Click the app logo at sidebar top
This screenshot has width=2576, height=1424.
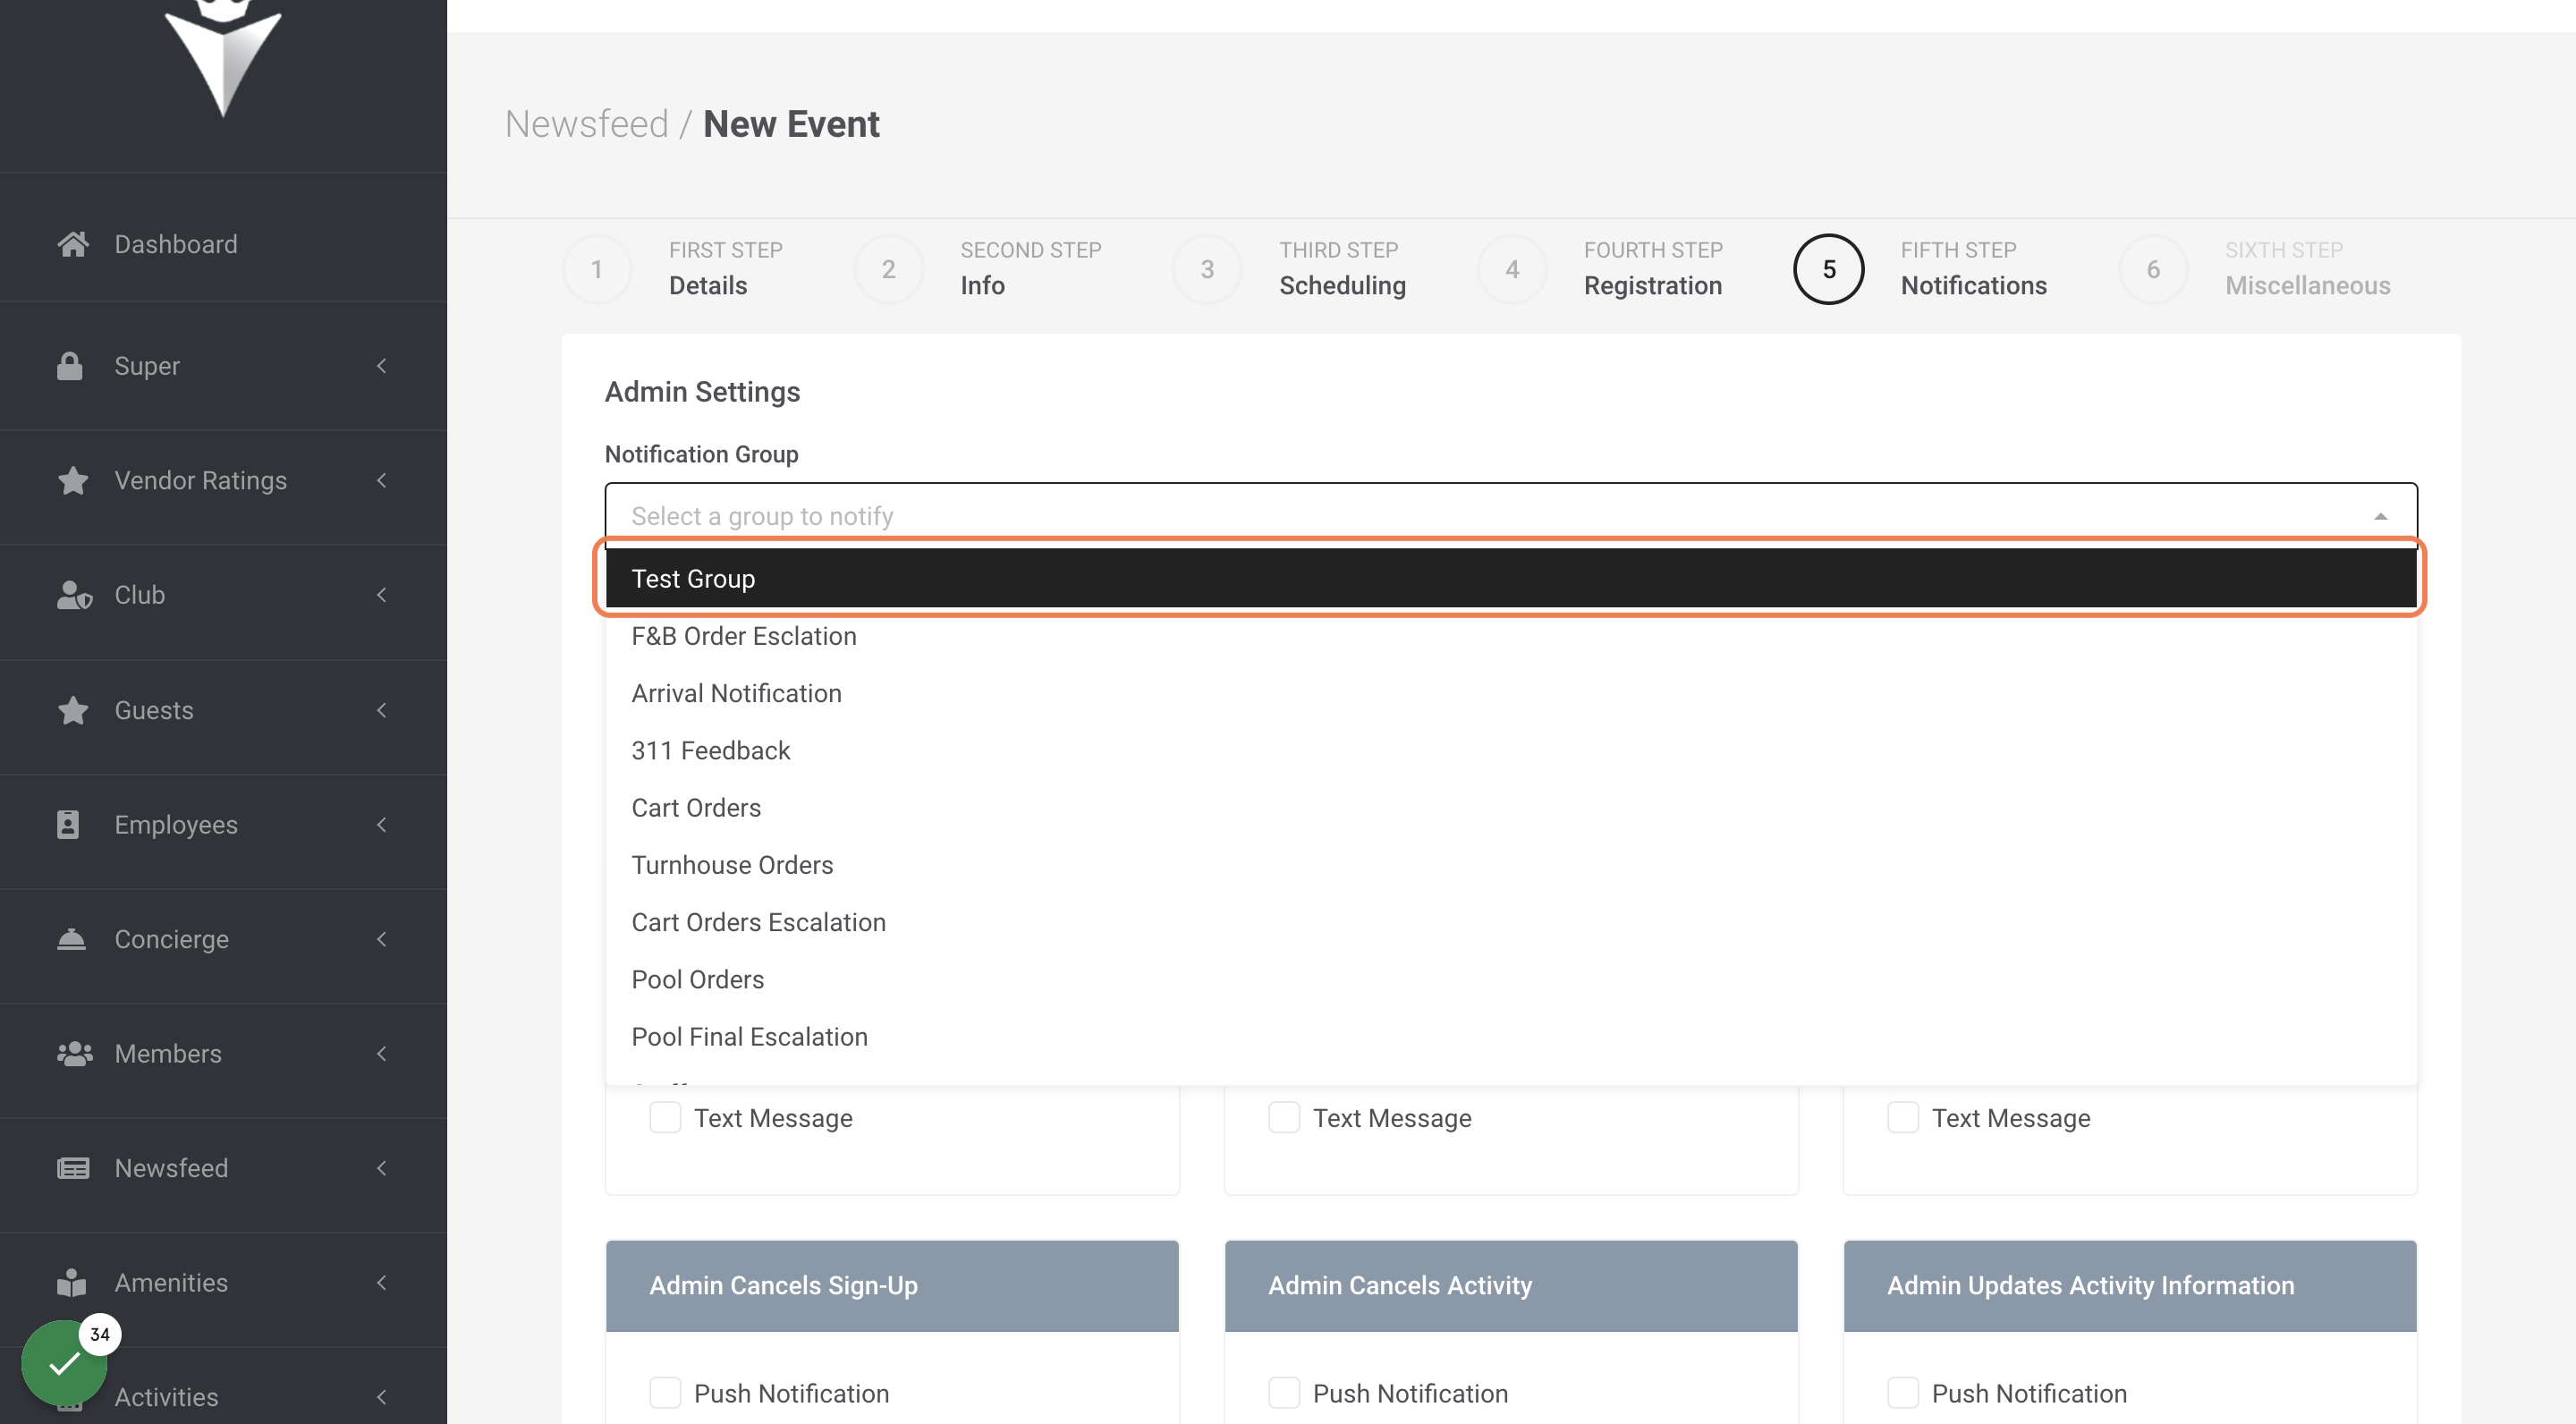(x=223, y=58)
